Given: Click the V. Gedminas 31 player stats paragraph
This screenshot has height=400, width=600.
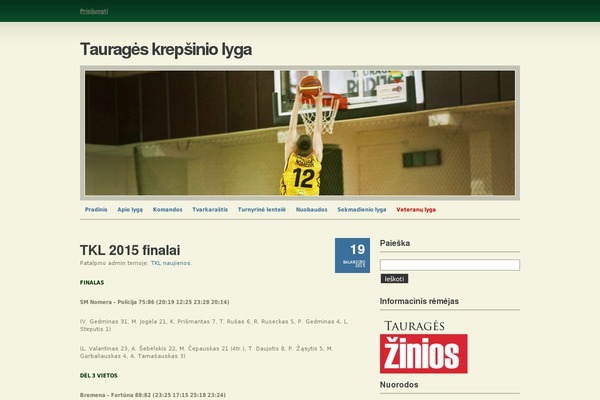Looking at the screenshot, I should 214,325.
